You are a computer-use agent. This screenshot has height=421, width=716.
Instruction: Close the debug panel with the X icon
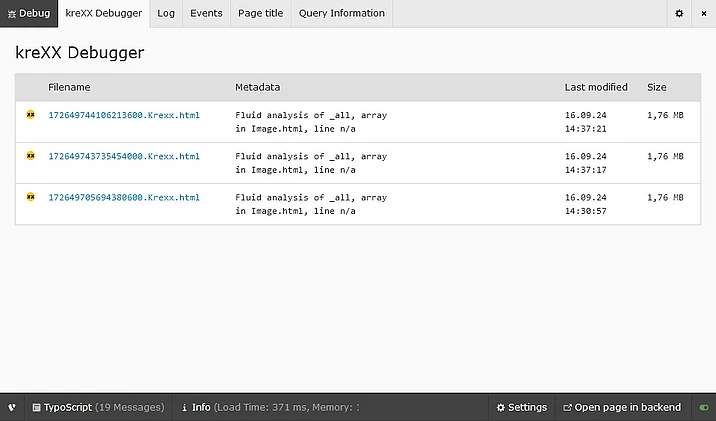(702, 13)
